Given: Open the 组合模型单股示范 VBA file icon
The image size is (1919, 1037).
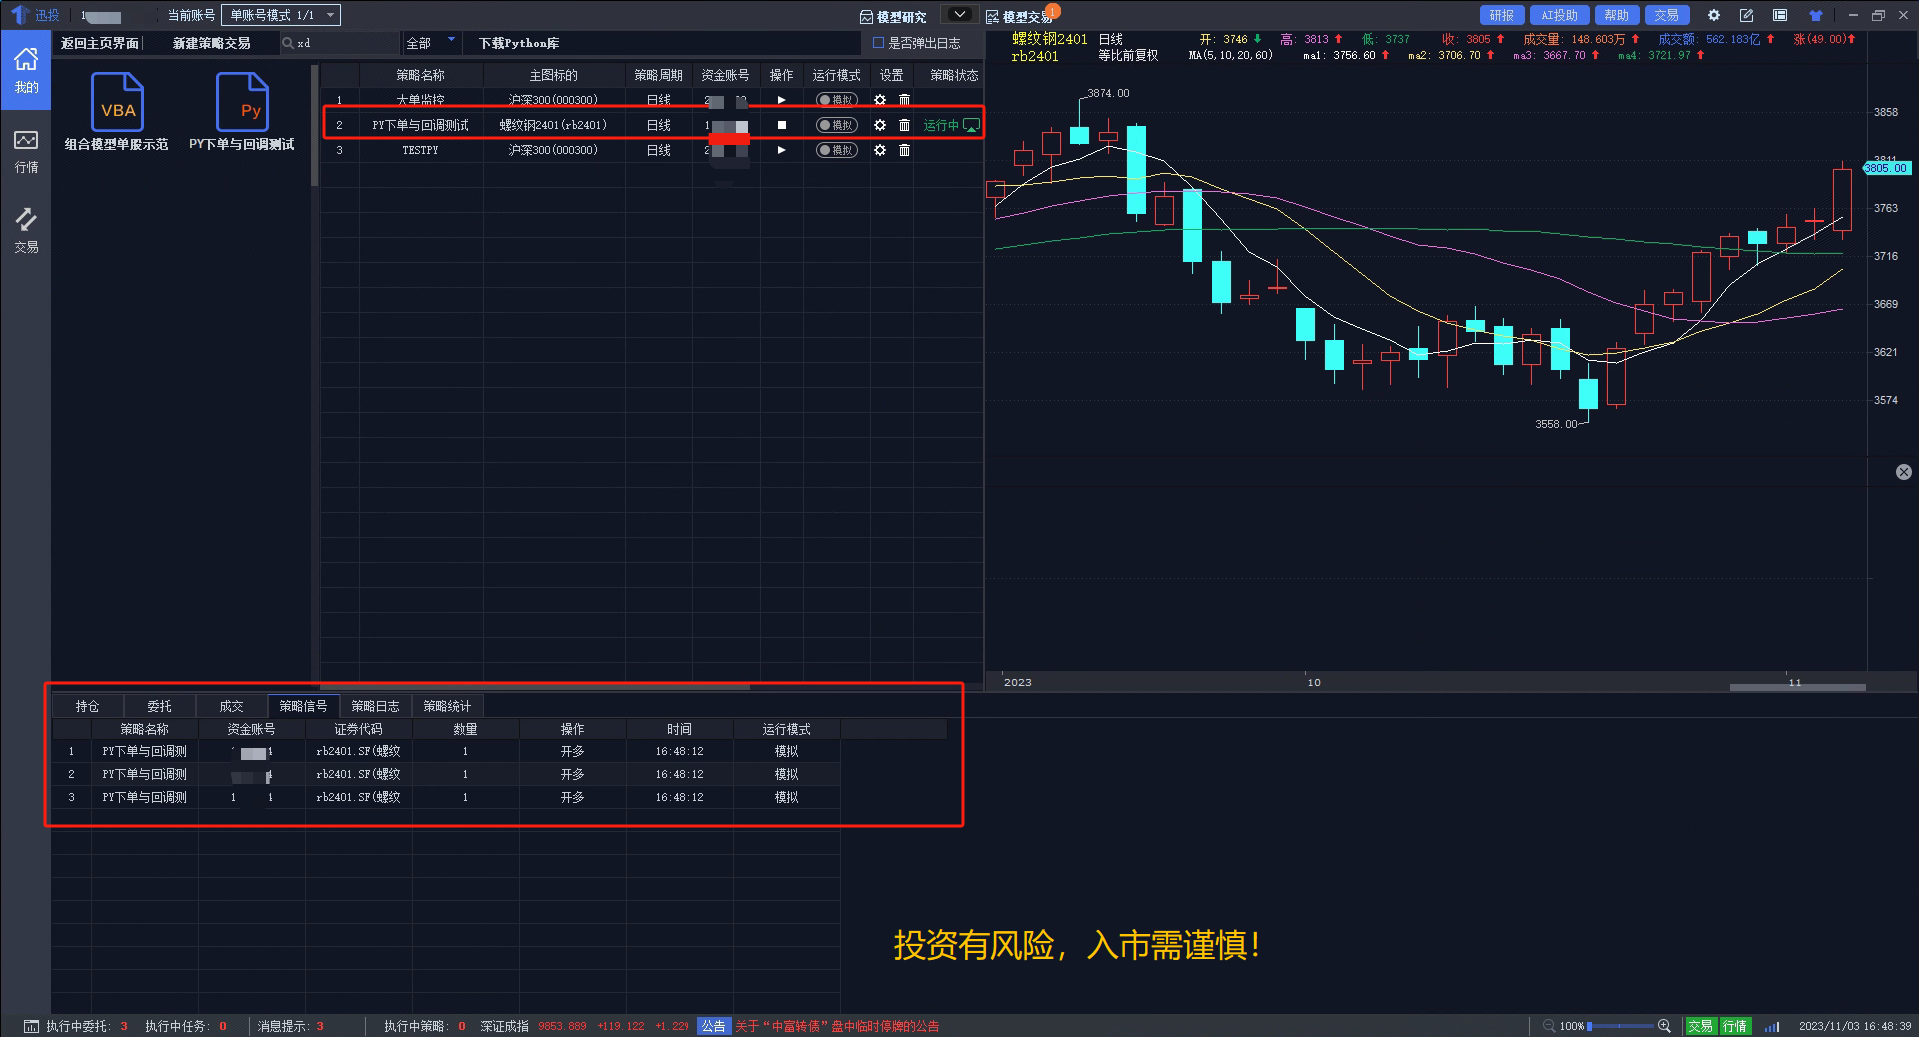Looking at the screenshot, I should [x=117, y=103].
